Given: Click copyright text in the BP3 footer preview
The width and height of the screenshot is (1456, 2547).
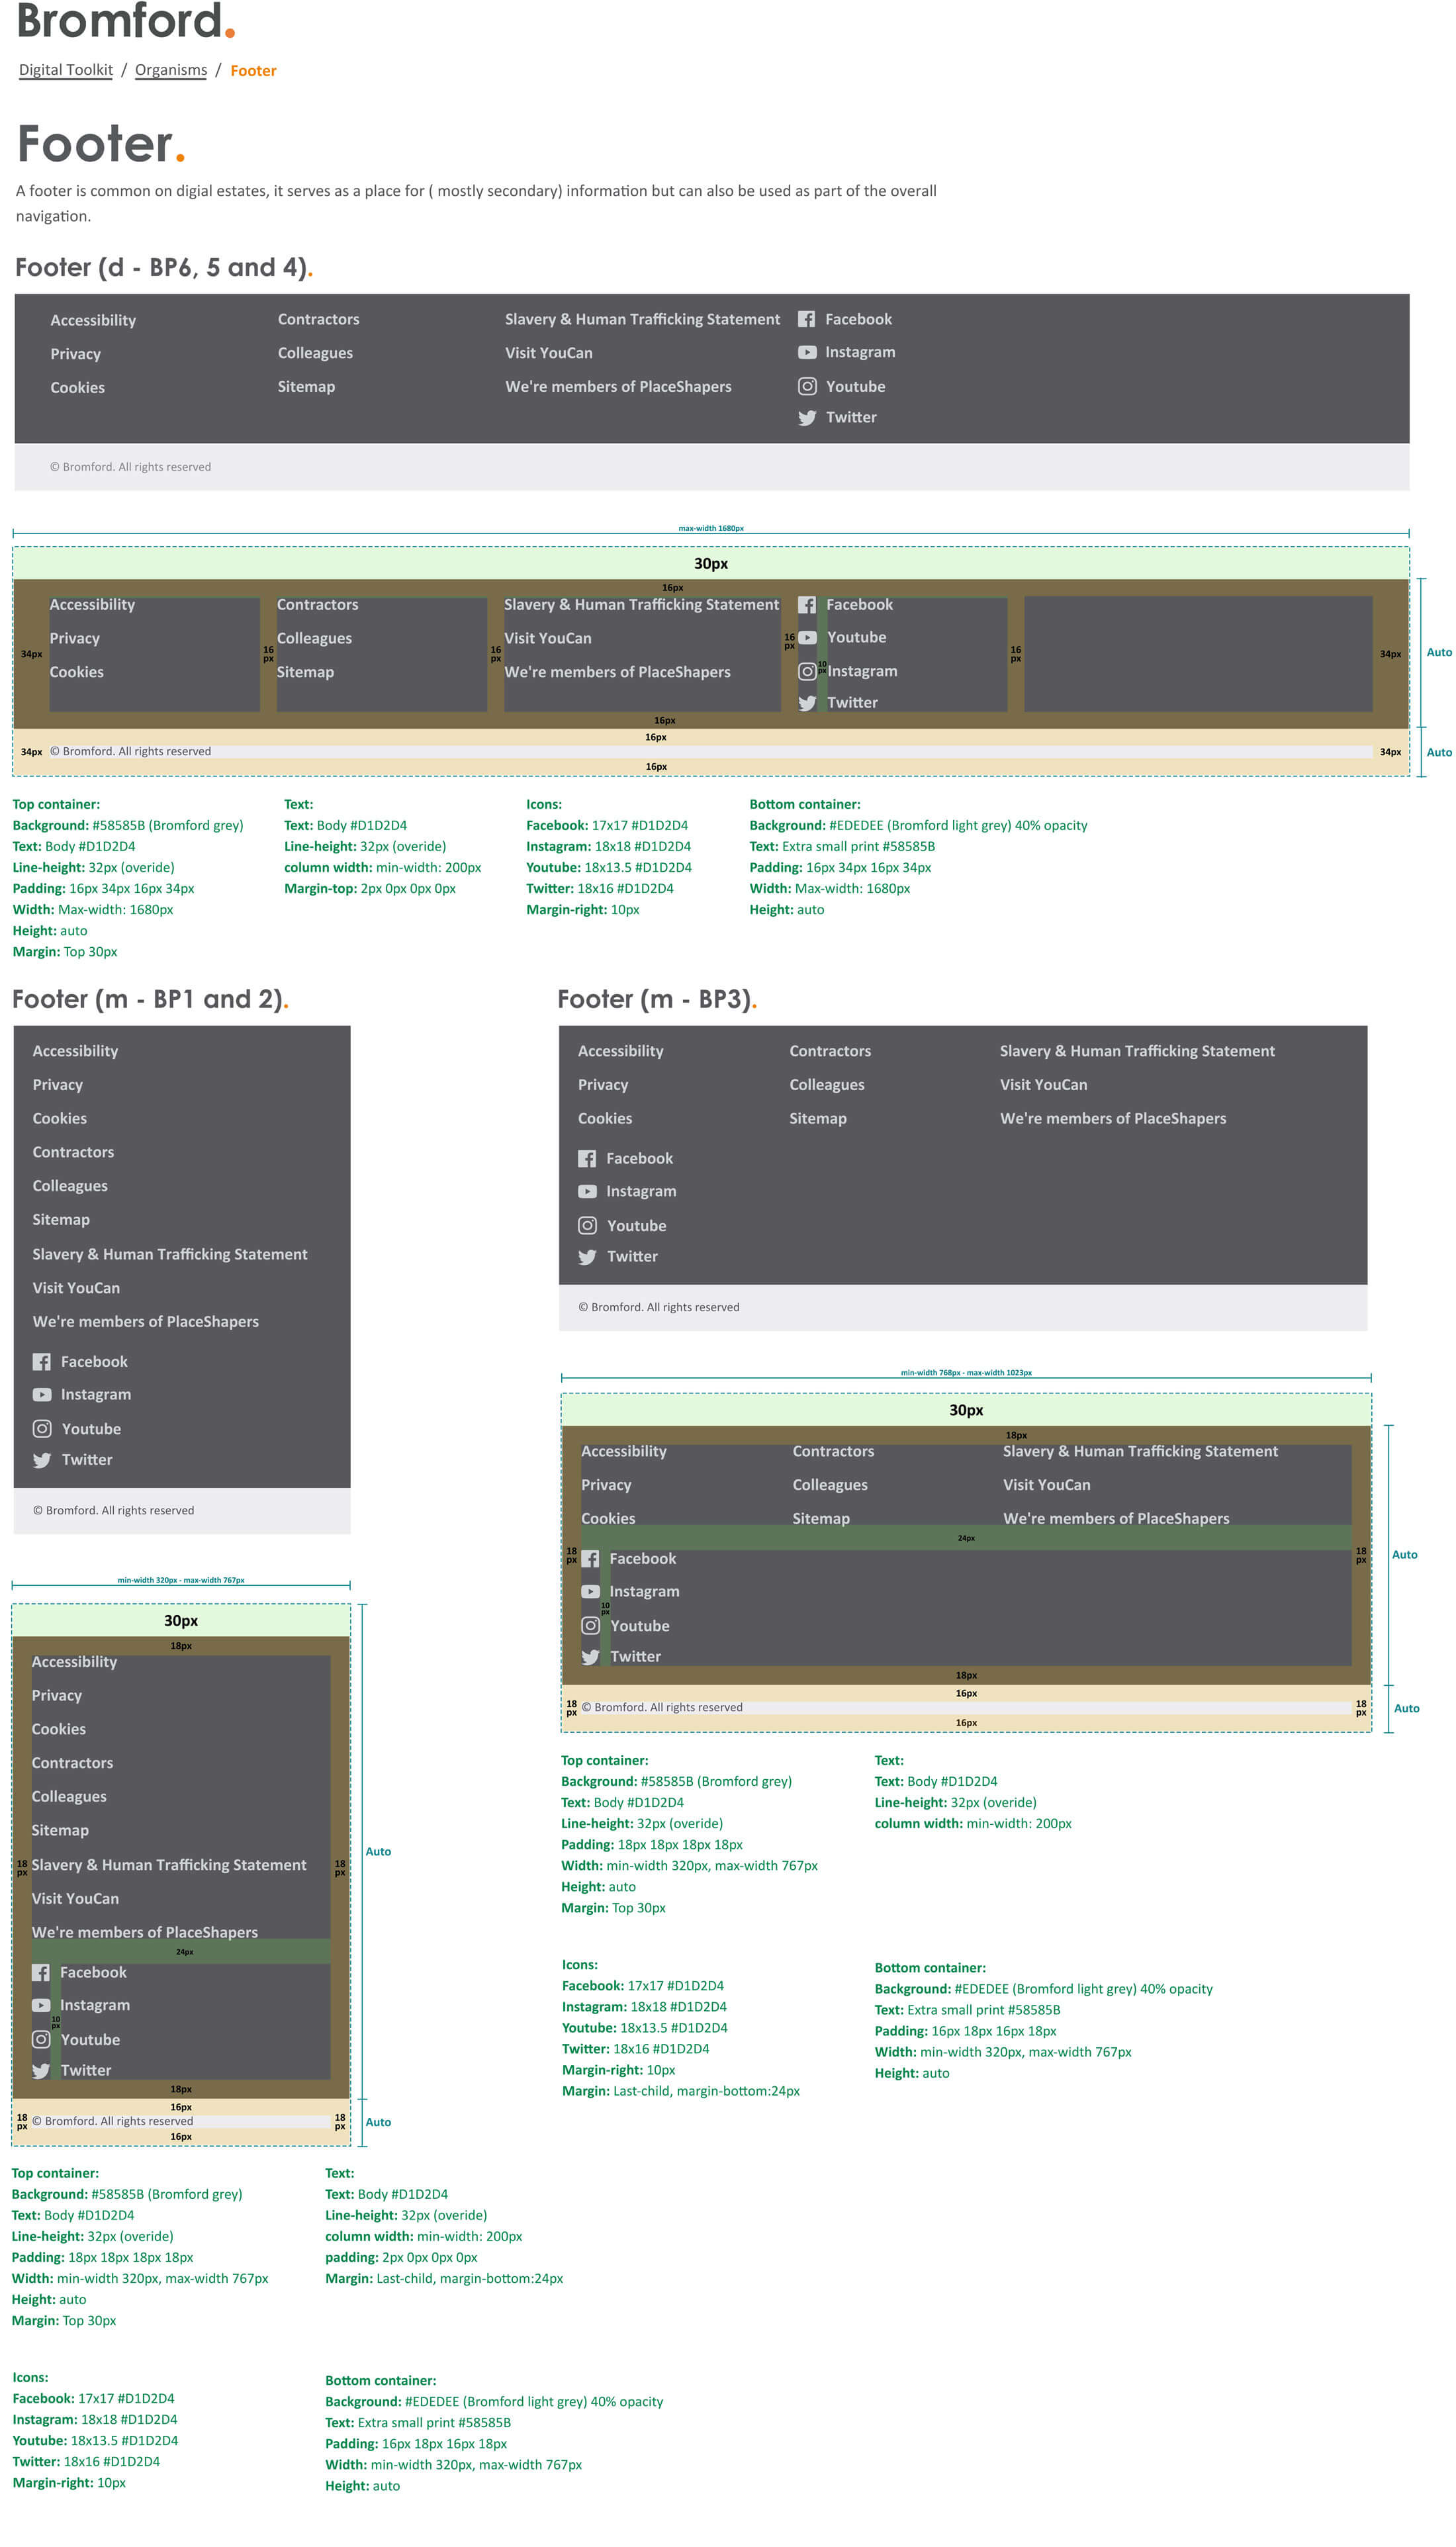Looking at the screenshot, I should (659, 1307).
